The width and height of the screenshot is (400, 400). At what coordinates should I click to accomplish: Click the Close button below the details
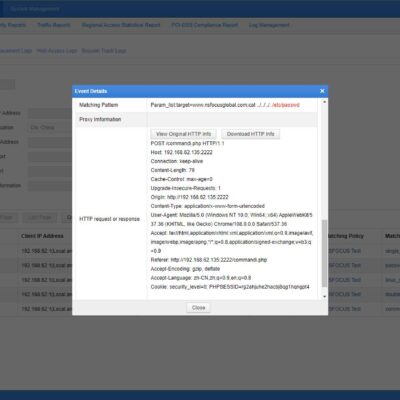coord(198,308)
